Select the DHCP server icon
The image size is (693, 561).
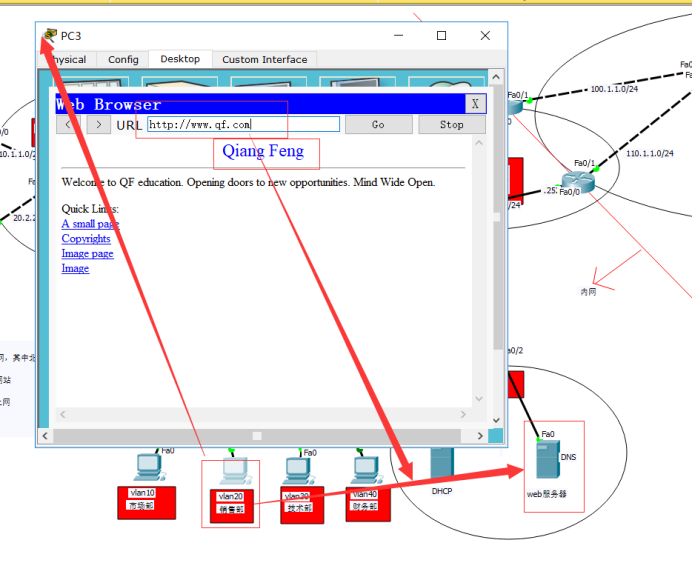(x=442, y=462)
